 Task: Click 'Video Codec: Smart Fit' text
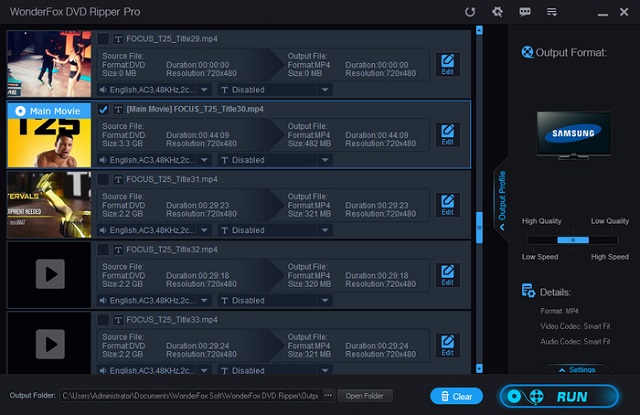[575, 326]
